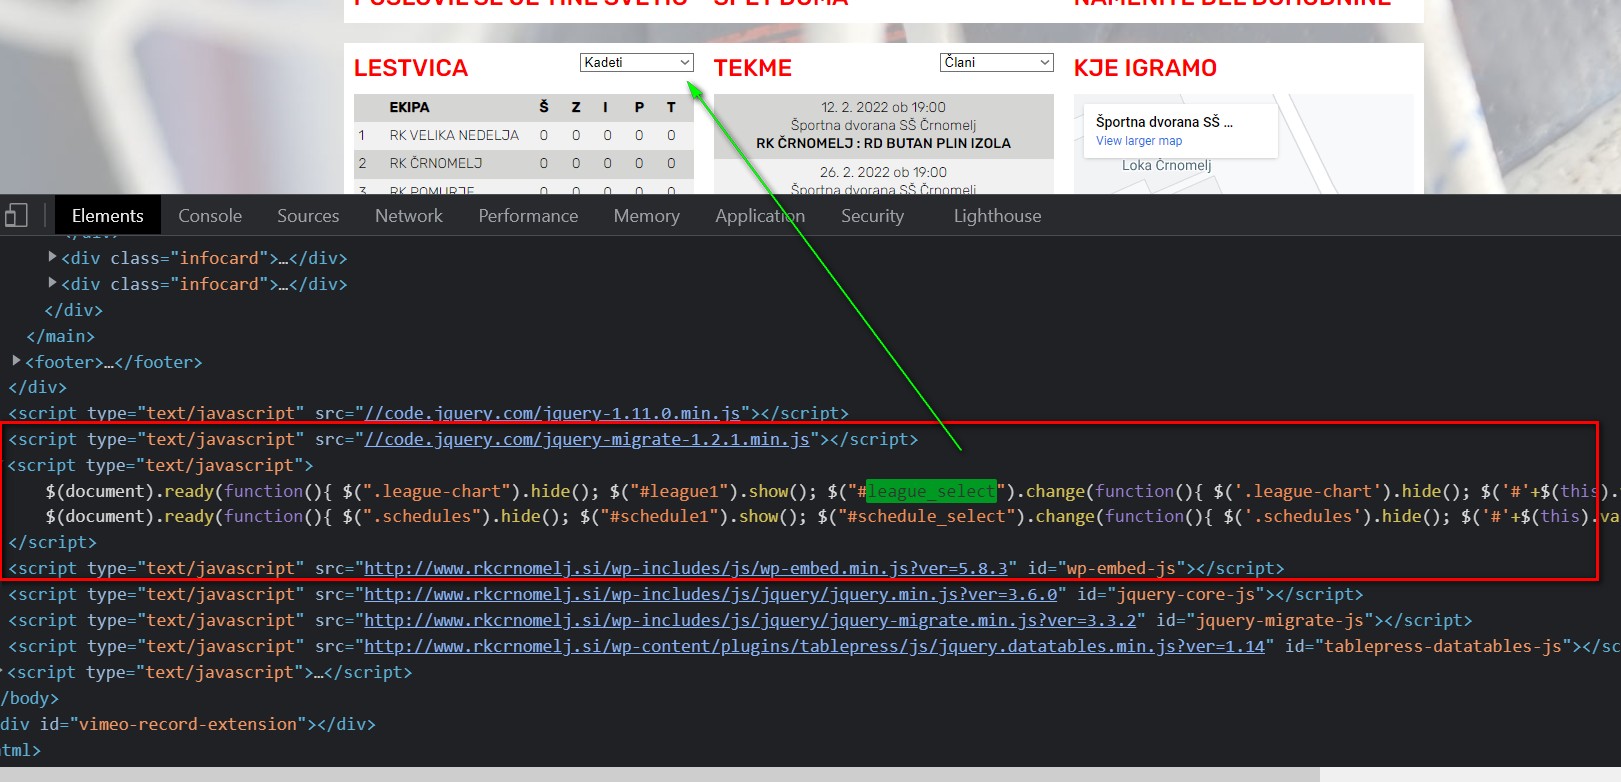
Task: Click the Š column header in standings
Action: (544, 107)
